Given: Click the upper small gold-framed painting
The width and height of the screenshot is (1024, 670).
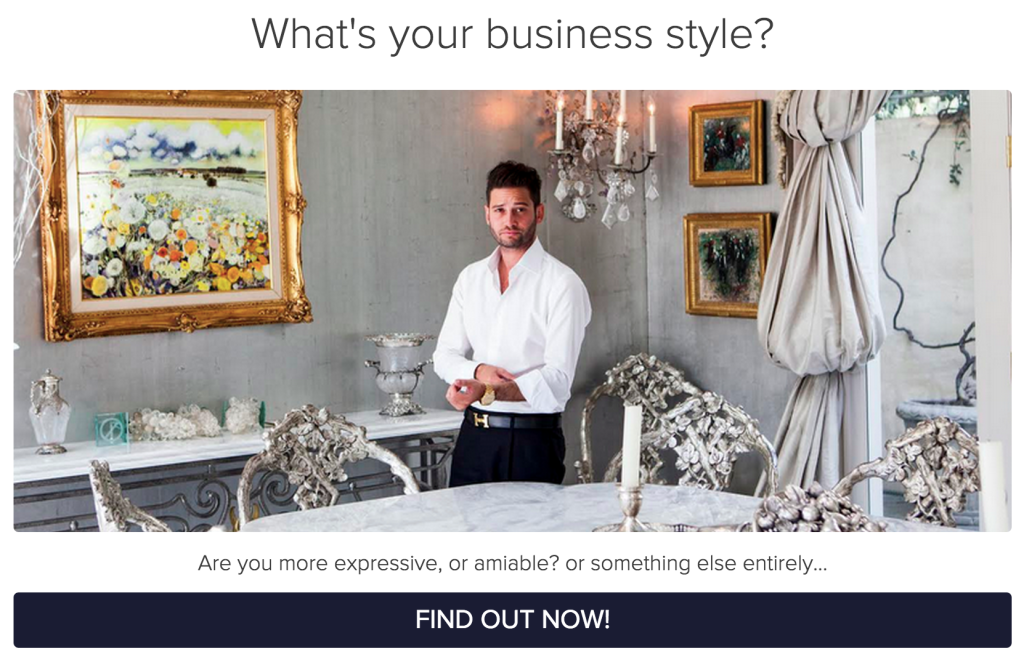Looking at the screenshot, I should point(727,144).
